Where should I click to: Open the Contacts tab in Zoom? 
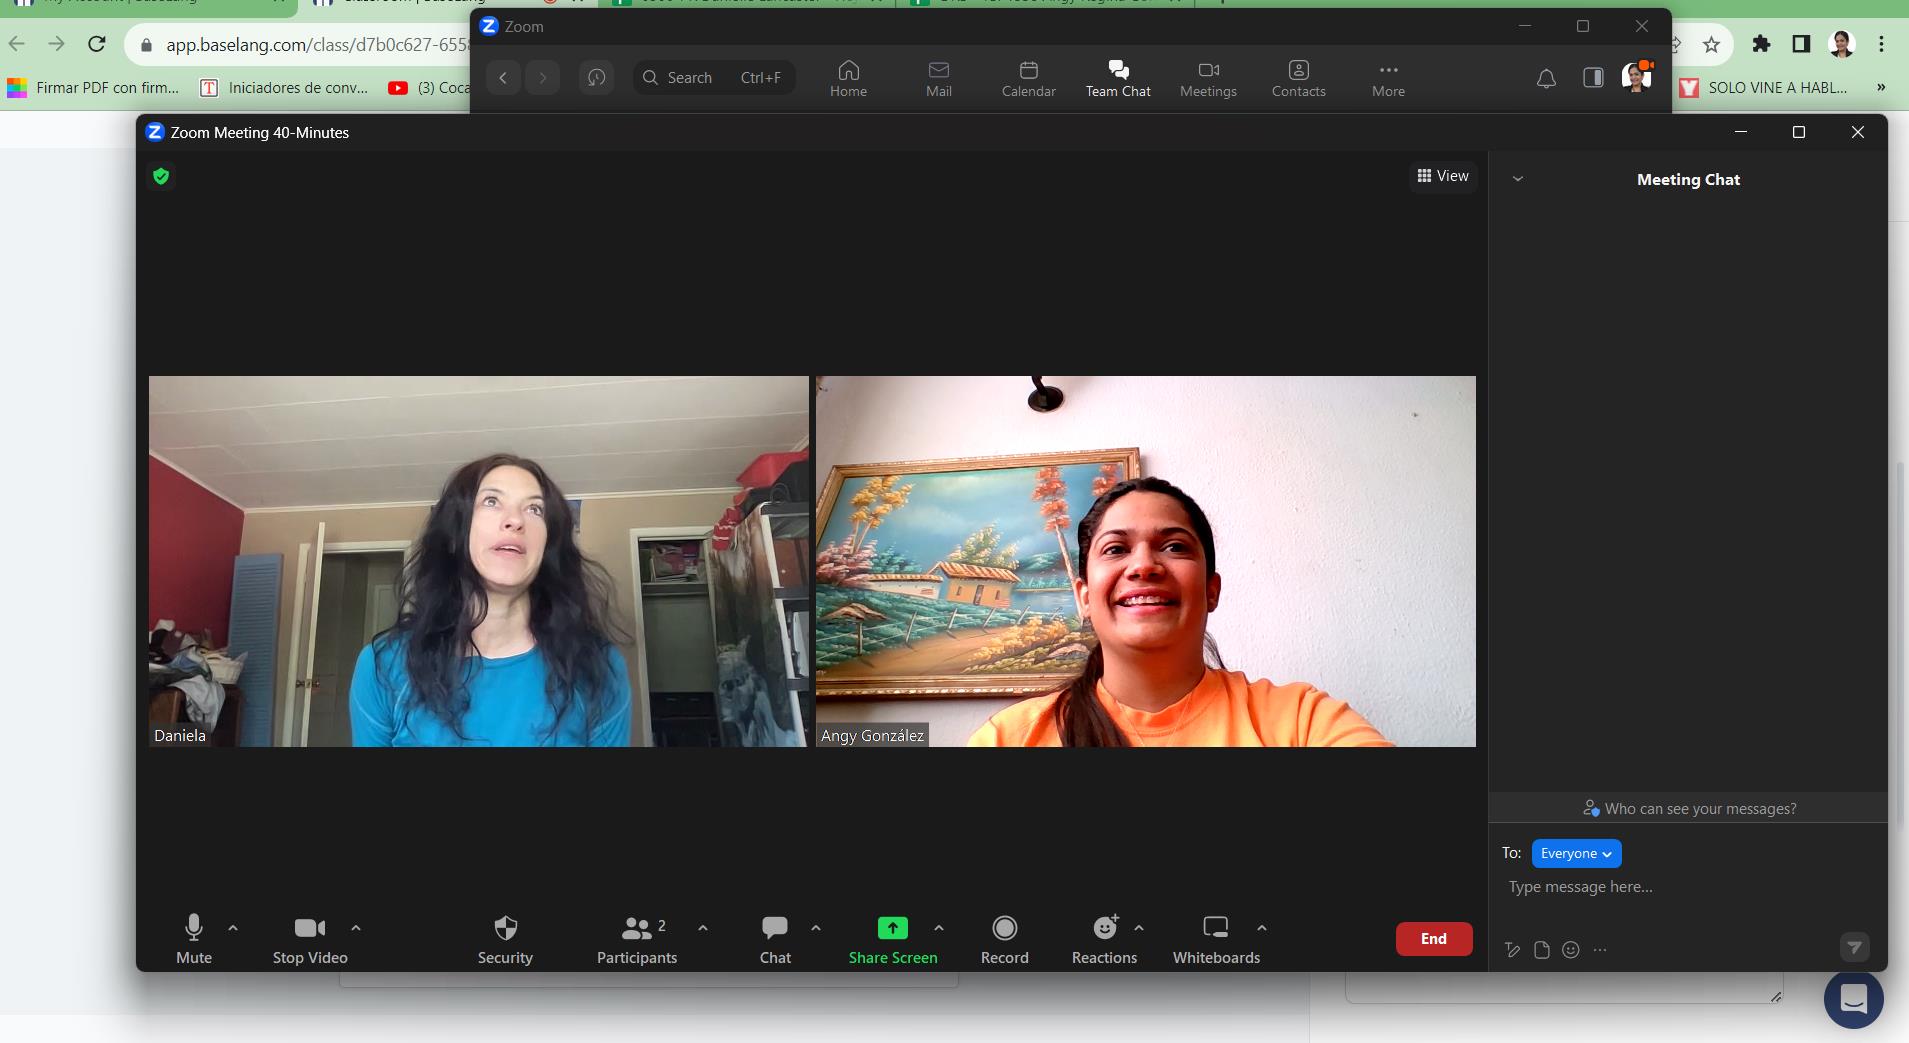point(1298,78)
